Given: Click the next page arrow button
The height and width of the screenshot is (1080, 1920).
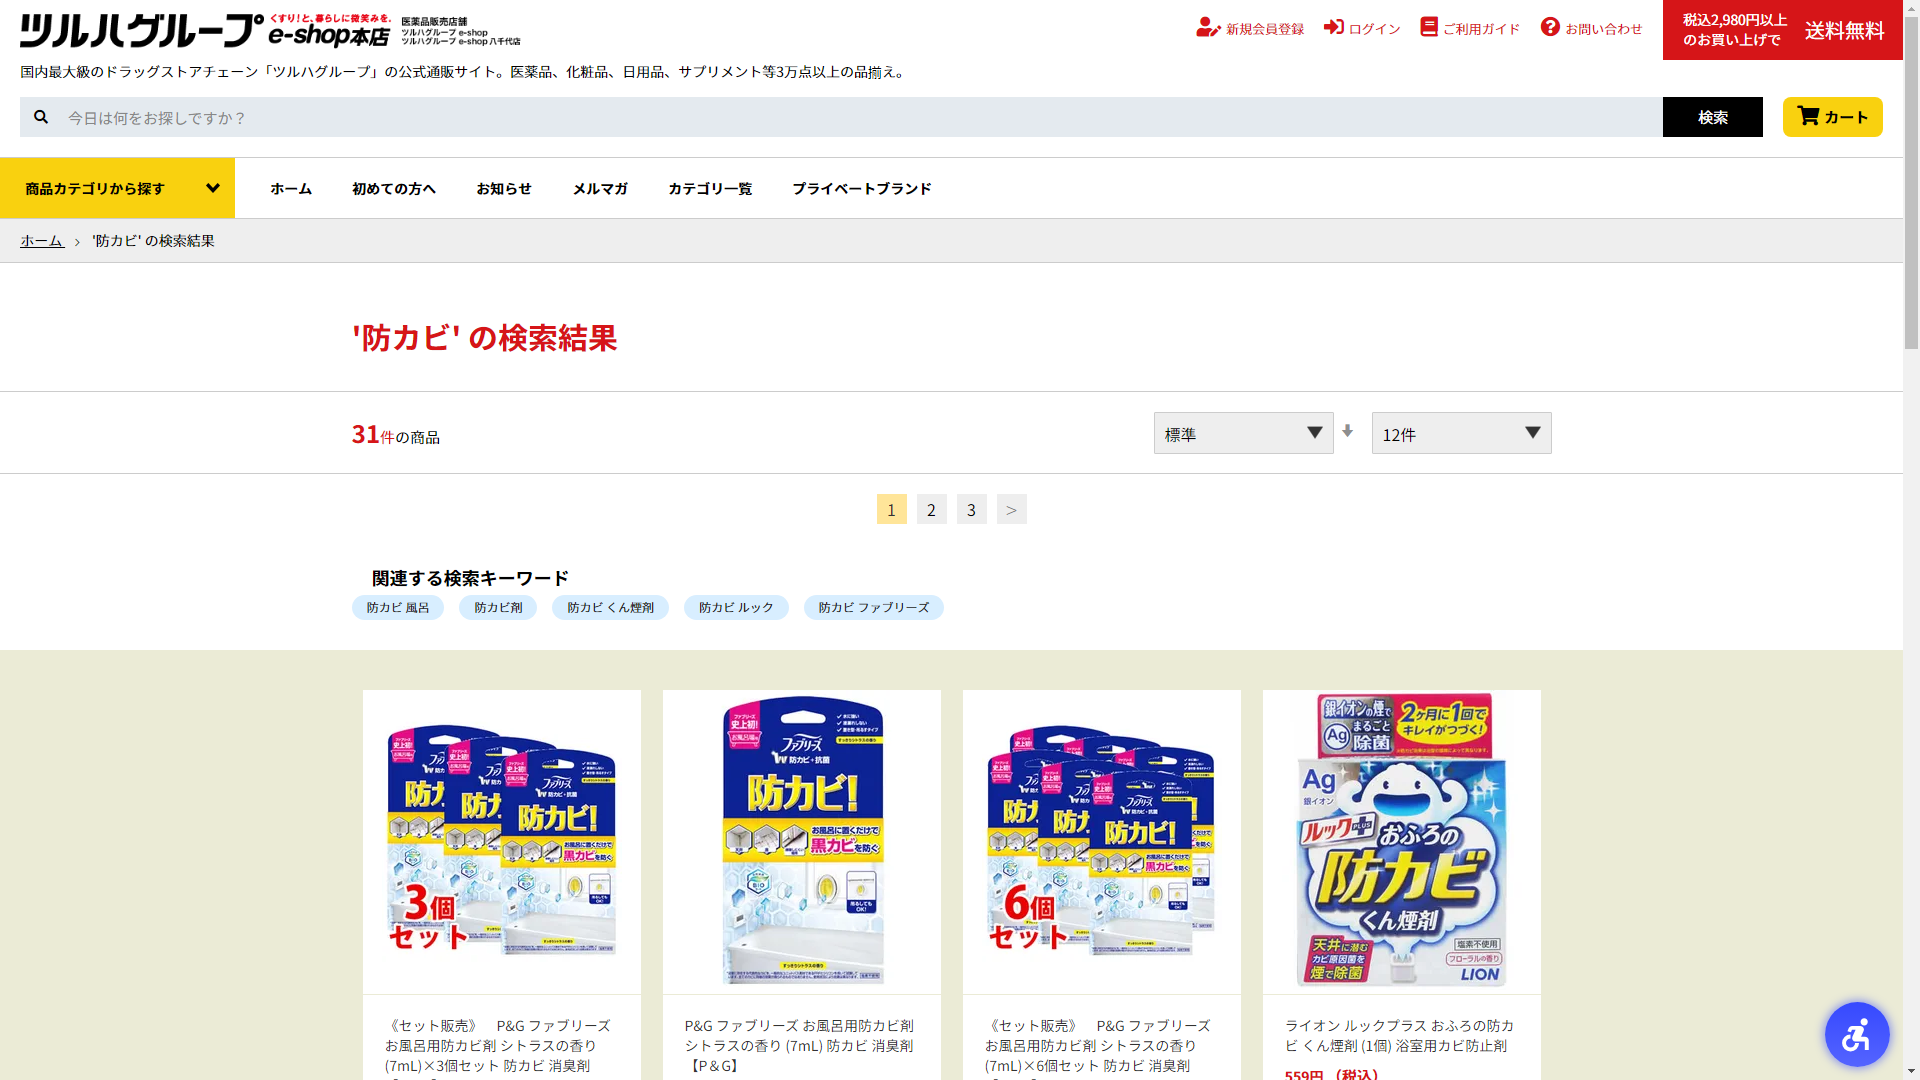Looking at the screenshot, I should pyautogui.click(x=1010, y=509).
